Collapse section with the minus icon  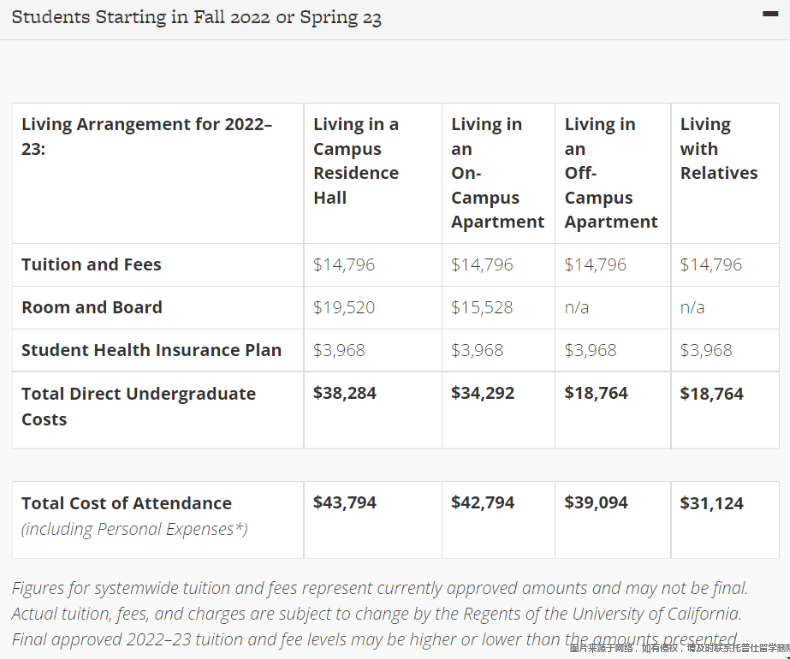click(x=770, y=14)
